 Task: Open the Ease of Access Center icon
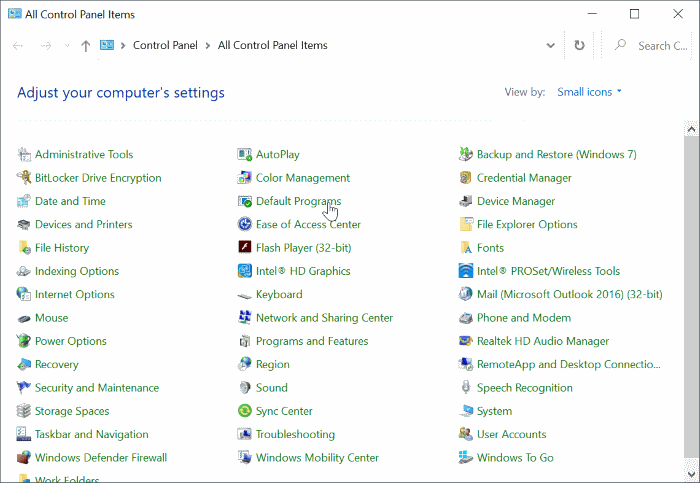click(x=245, y=224)
